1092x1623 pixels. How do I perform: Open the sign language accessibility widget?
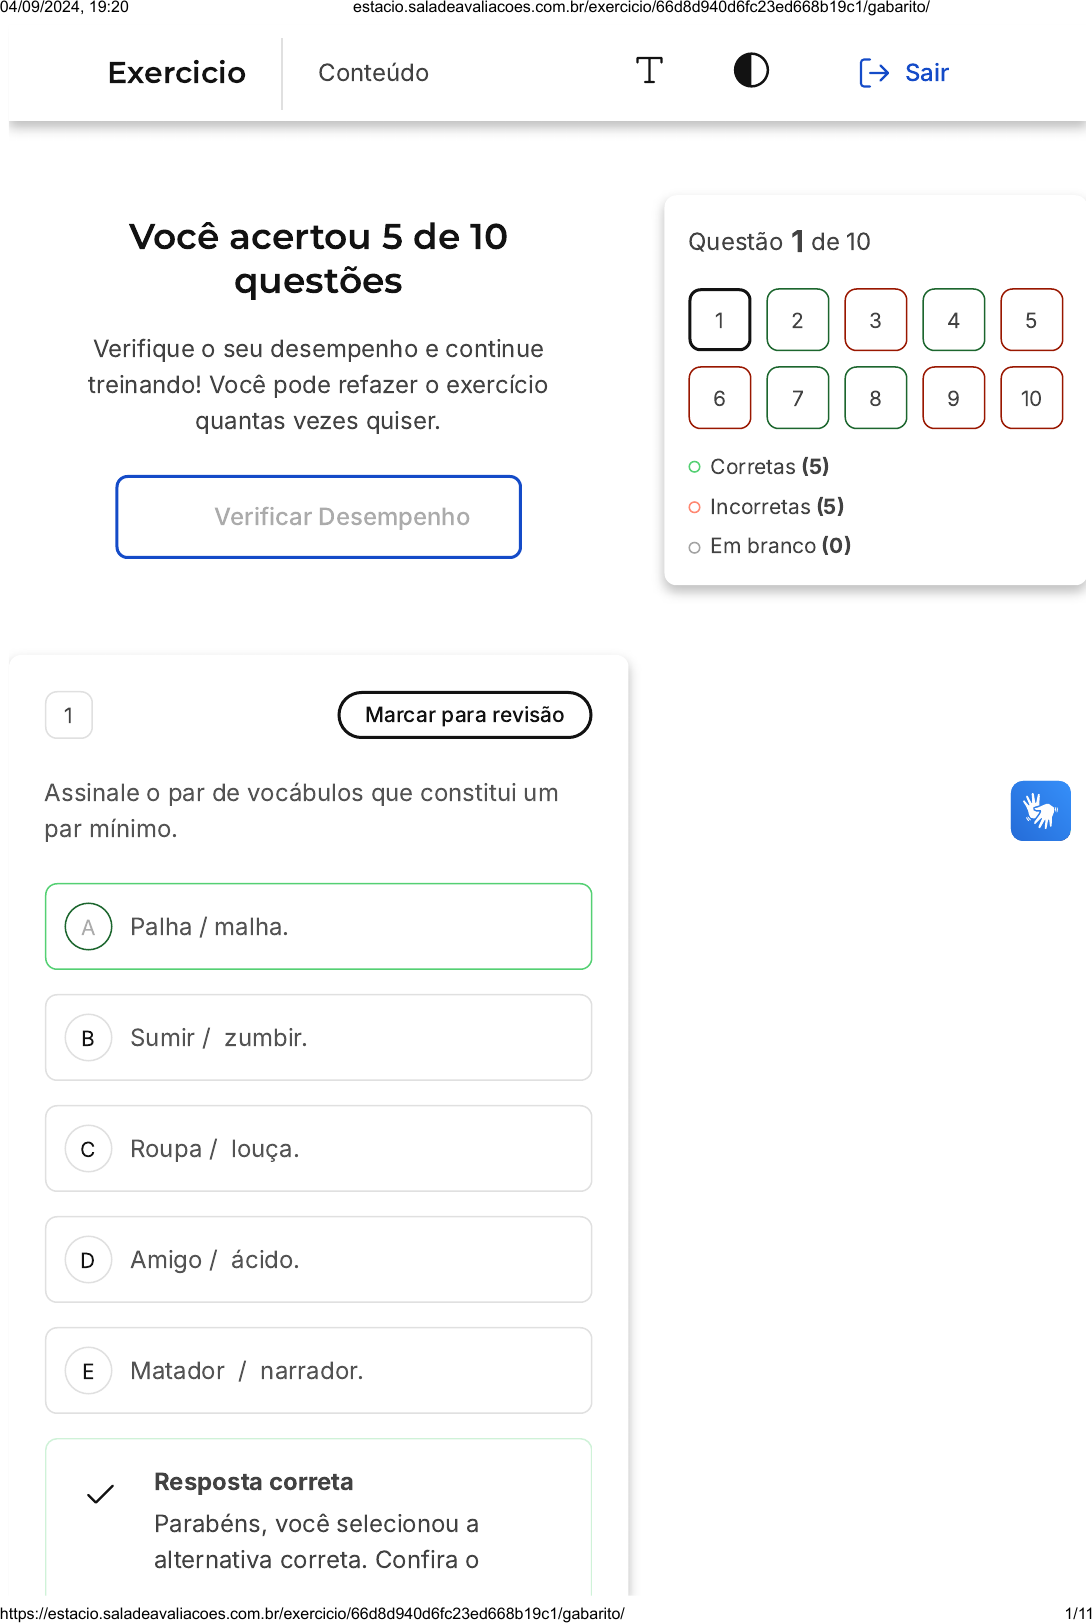[x=1040, y=811]
